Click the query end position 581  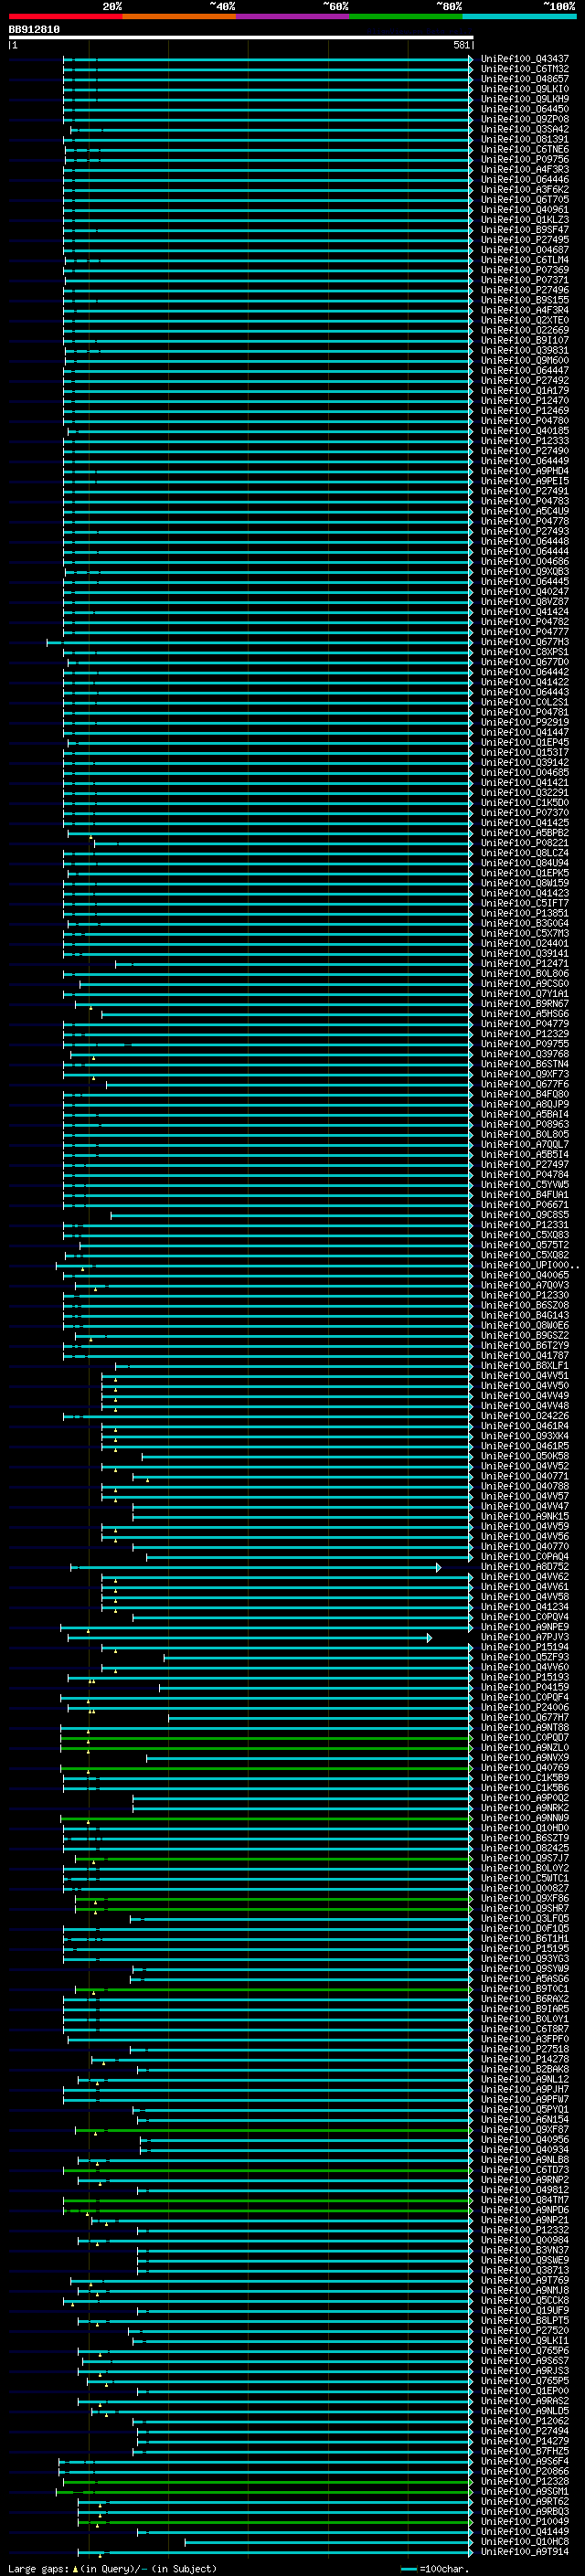pos(461,45)
